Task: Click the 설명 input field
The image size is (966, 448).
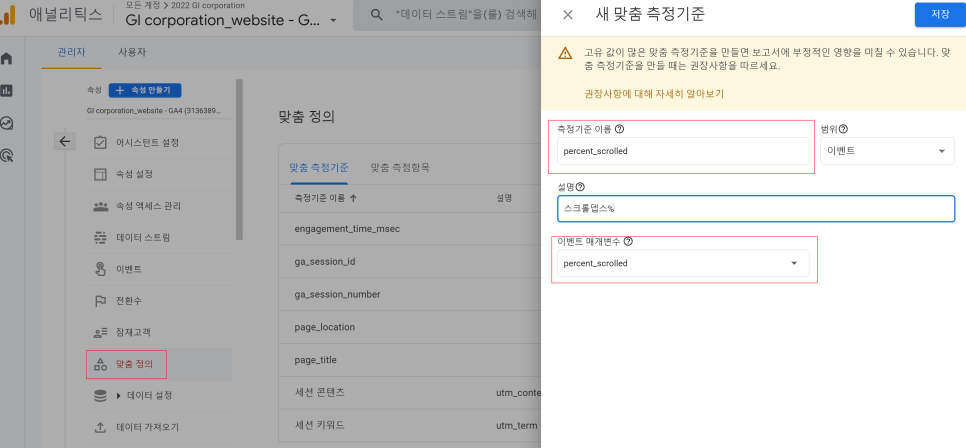Action: click(756, 209)
